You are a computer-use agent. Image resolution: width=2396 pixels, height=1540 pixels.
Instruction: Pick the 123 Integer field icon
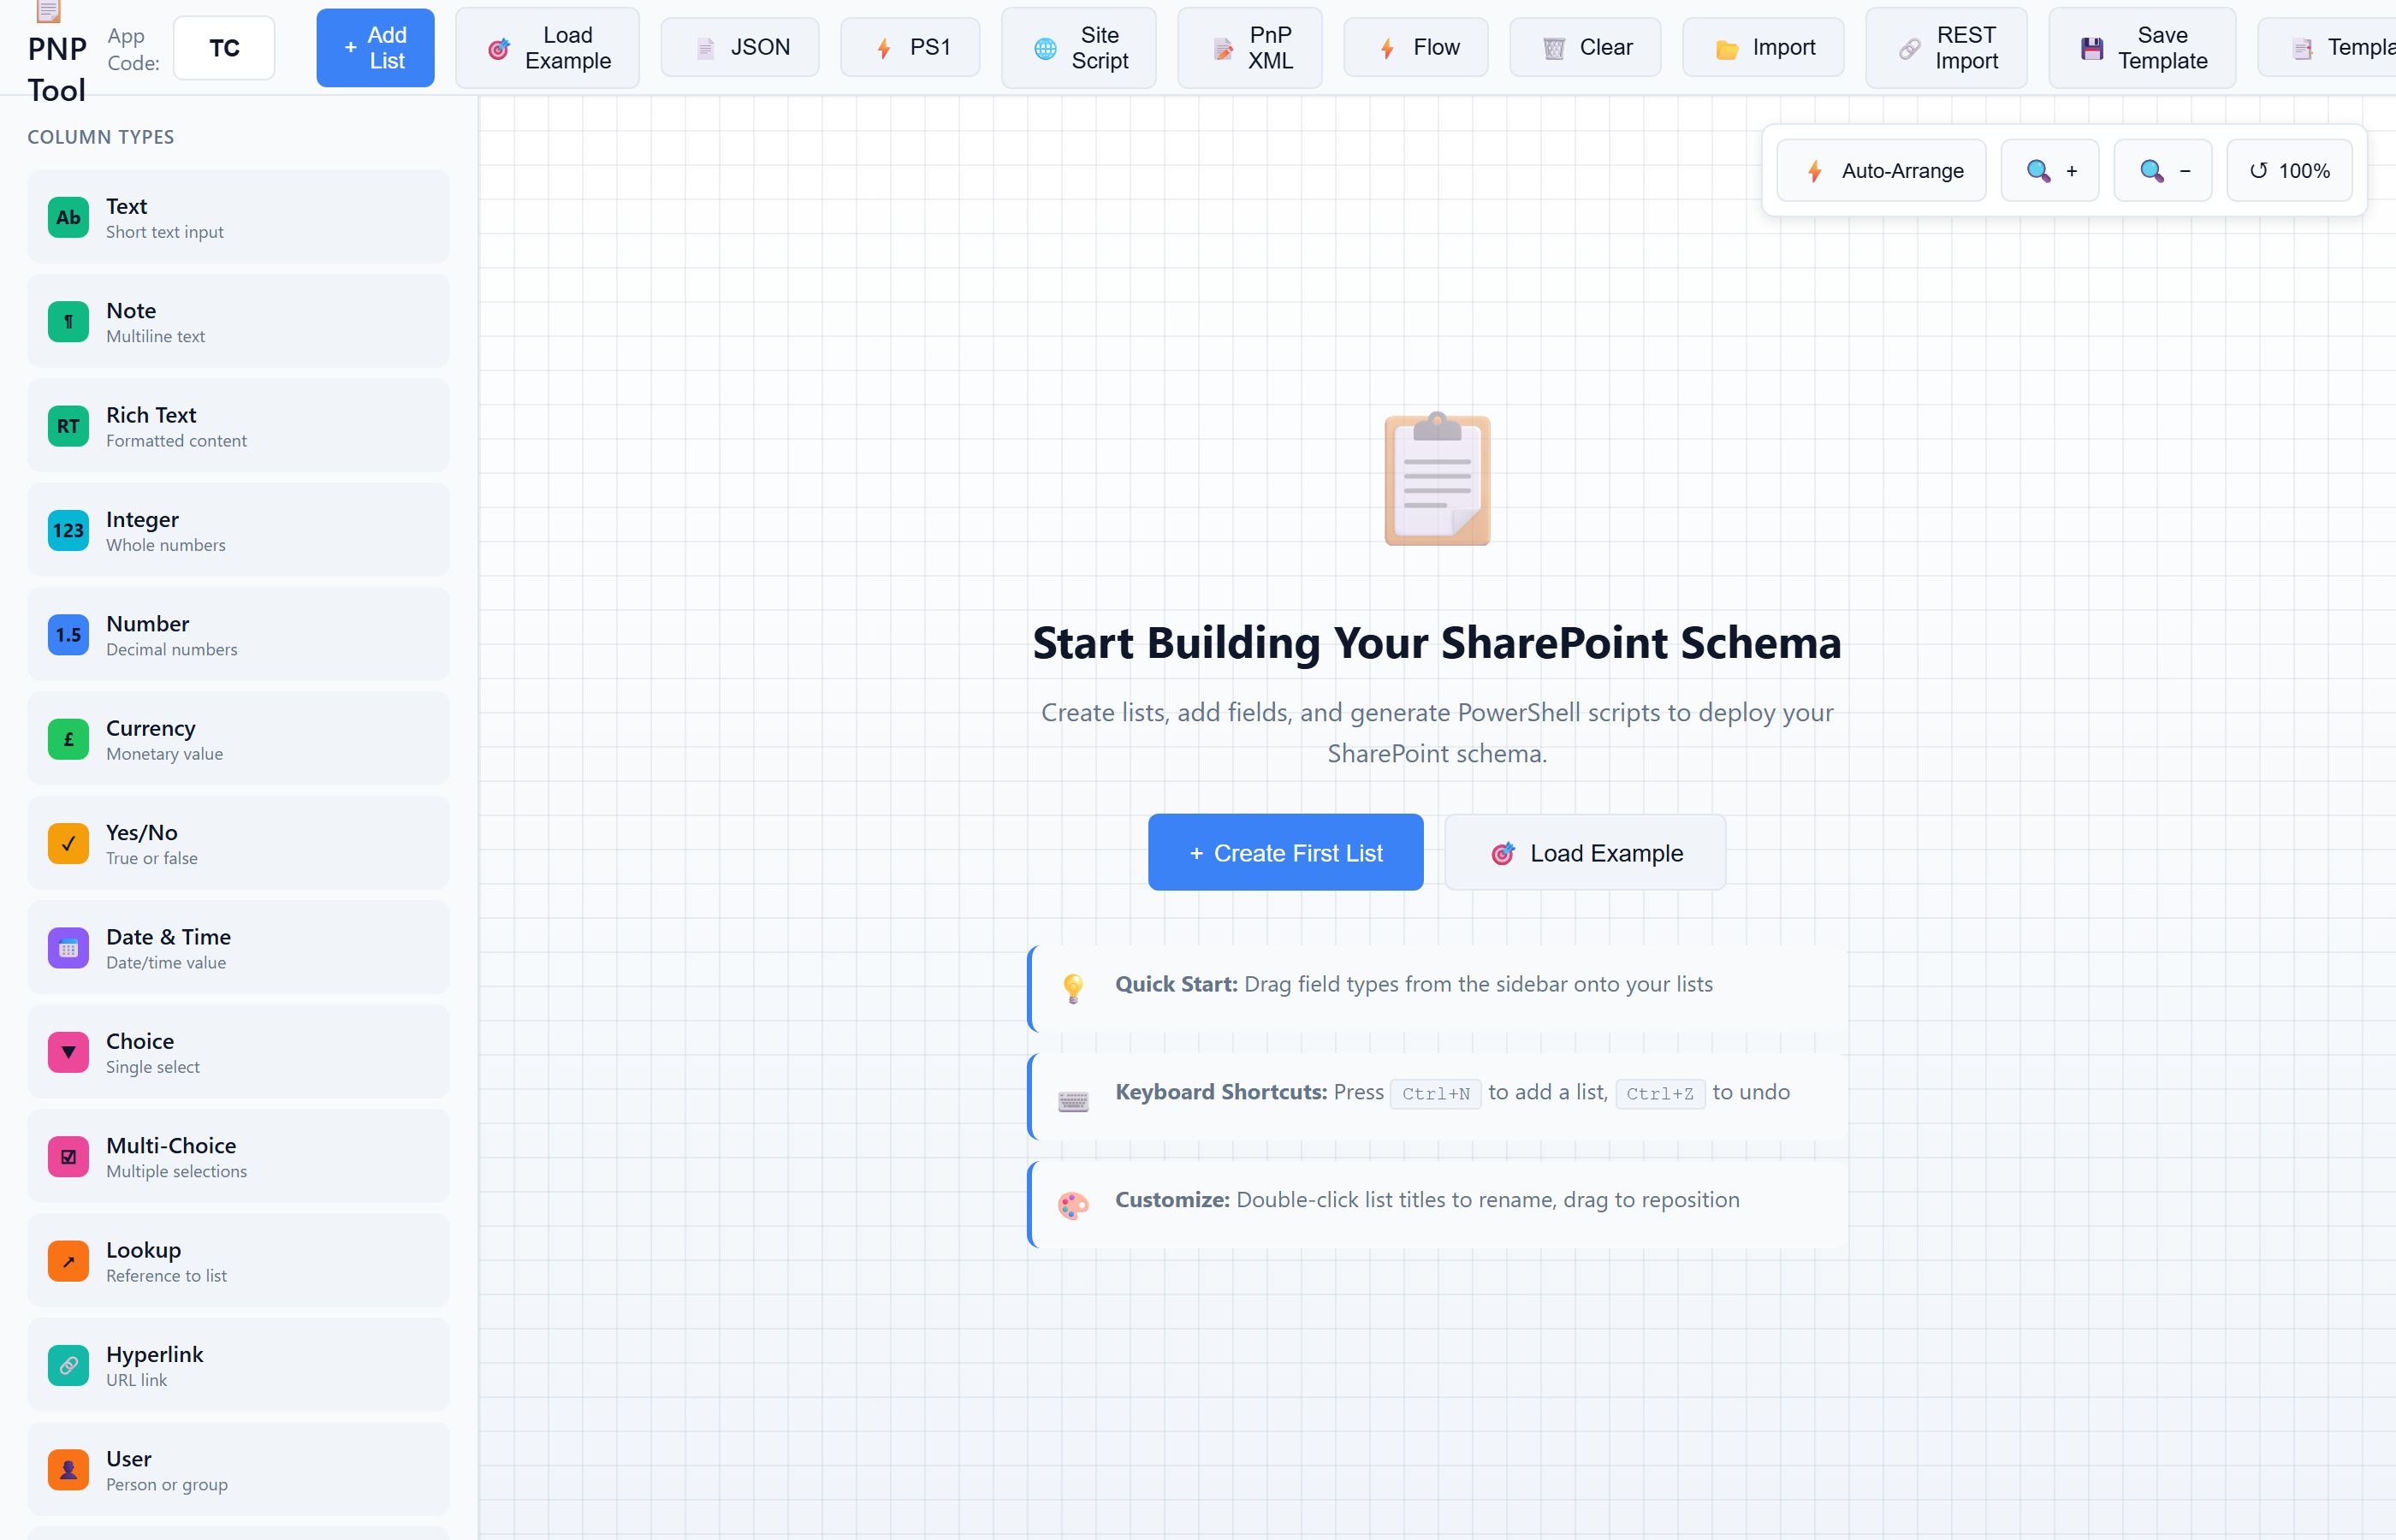pyautogui.click(x=68, y=530)
